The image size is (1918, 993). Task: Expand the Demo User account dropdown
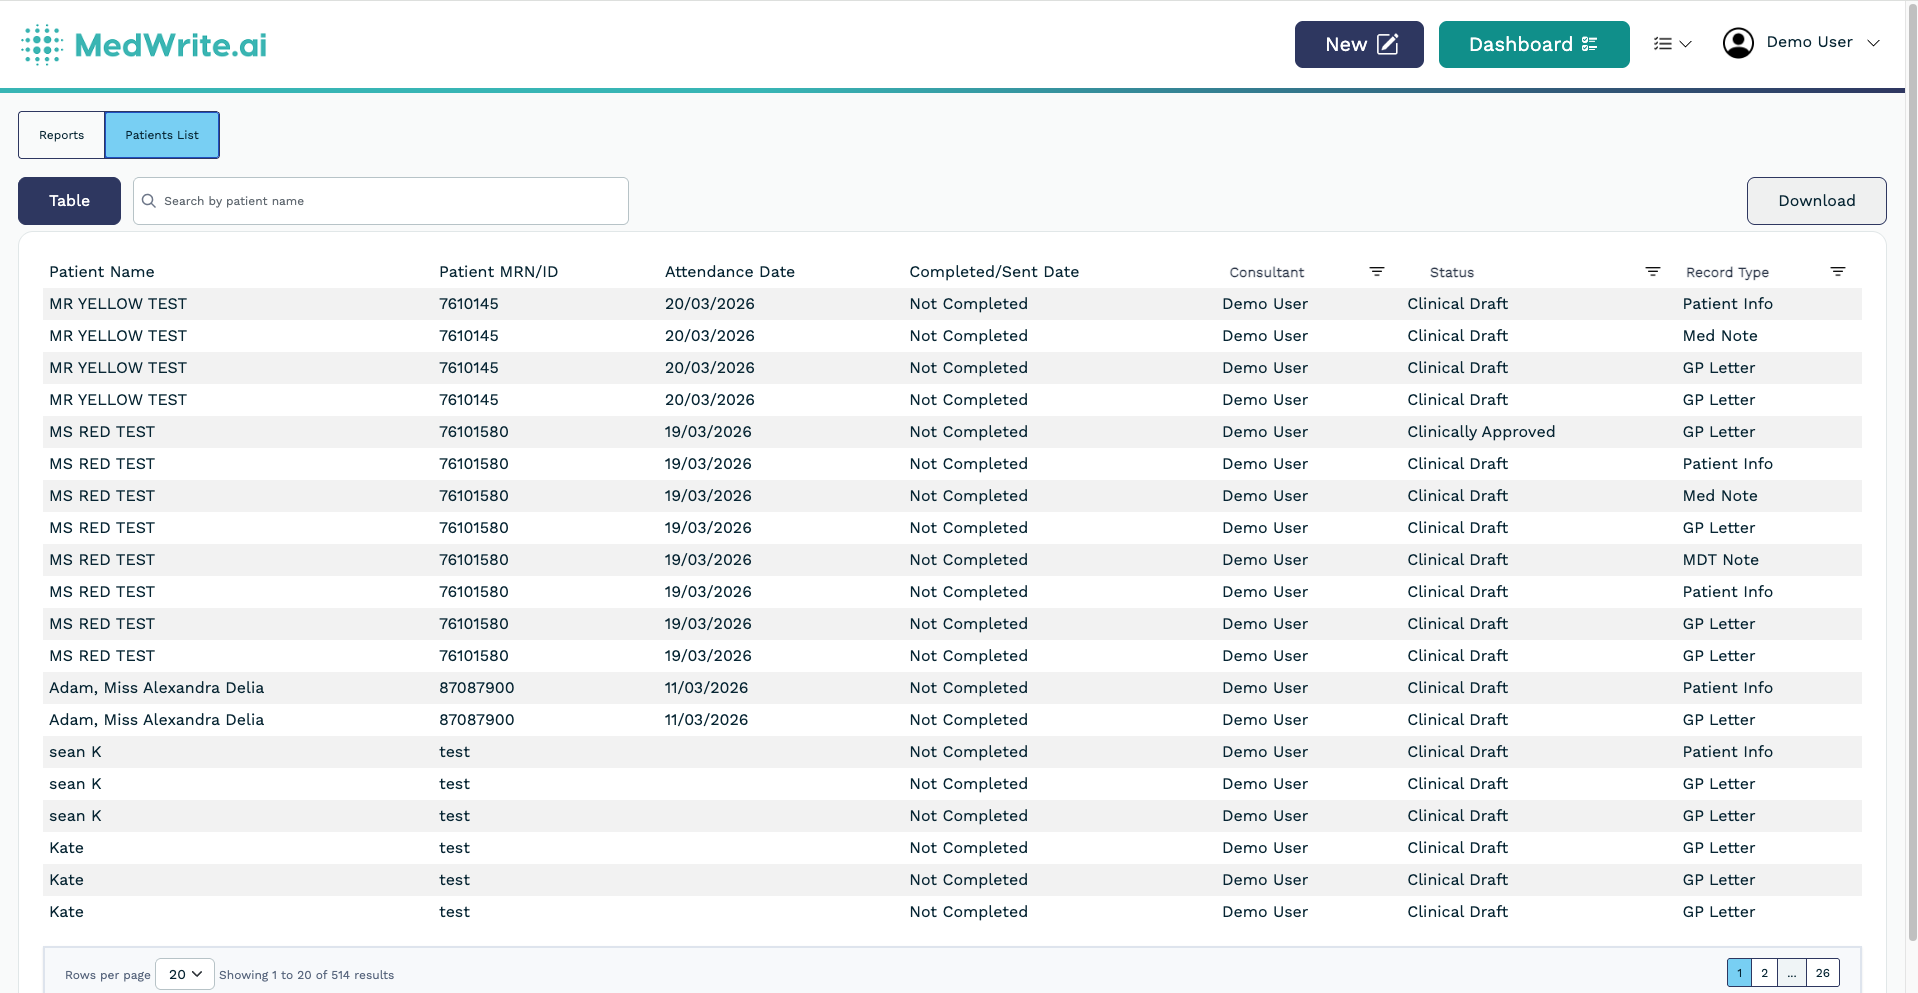tap(1873, 43)
